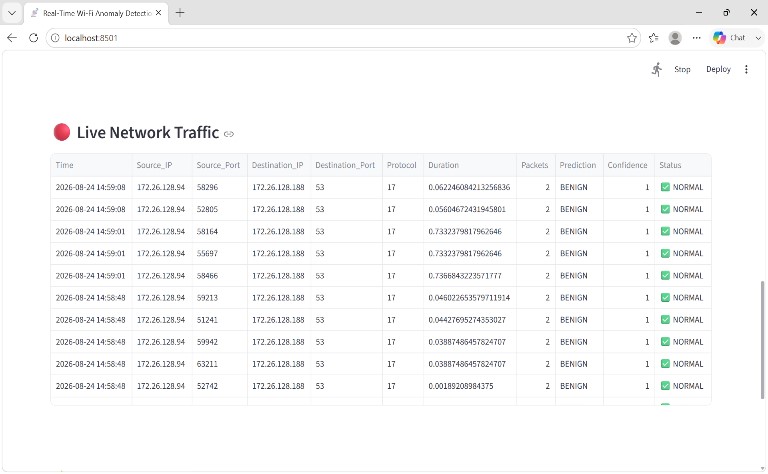Select source port cell 58296
Image resolution: width=768 pixels, height=474 pixels.
pos(219,187)
